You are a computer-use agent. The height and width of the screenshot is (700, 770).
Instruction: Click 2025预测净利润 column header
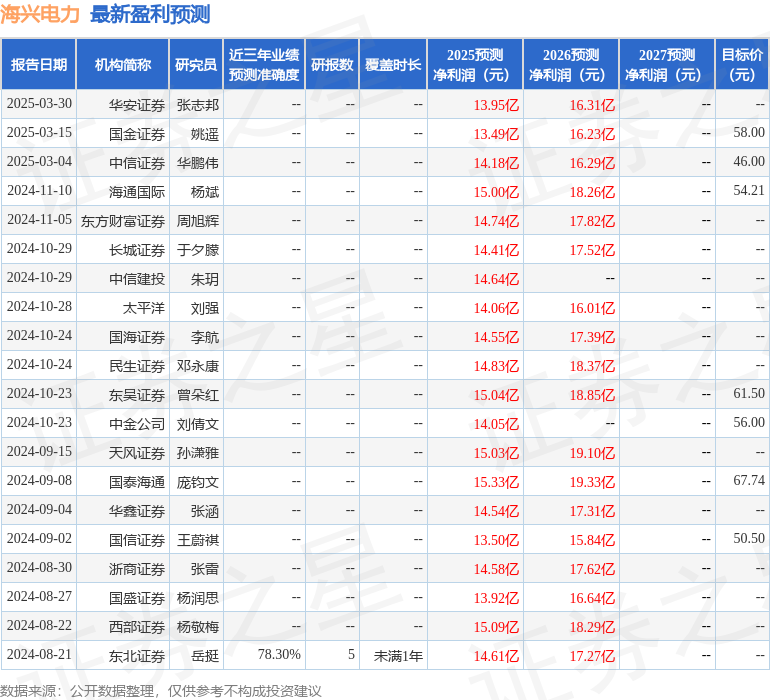click(475, 65)
